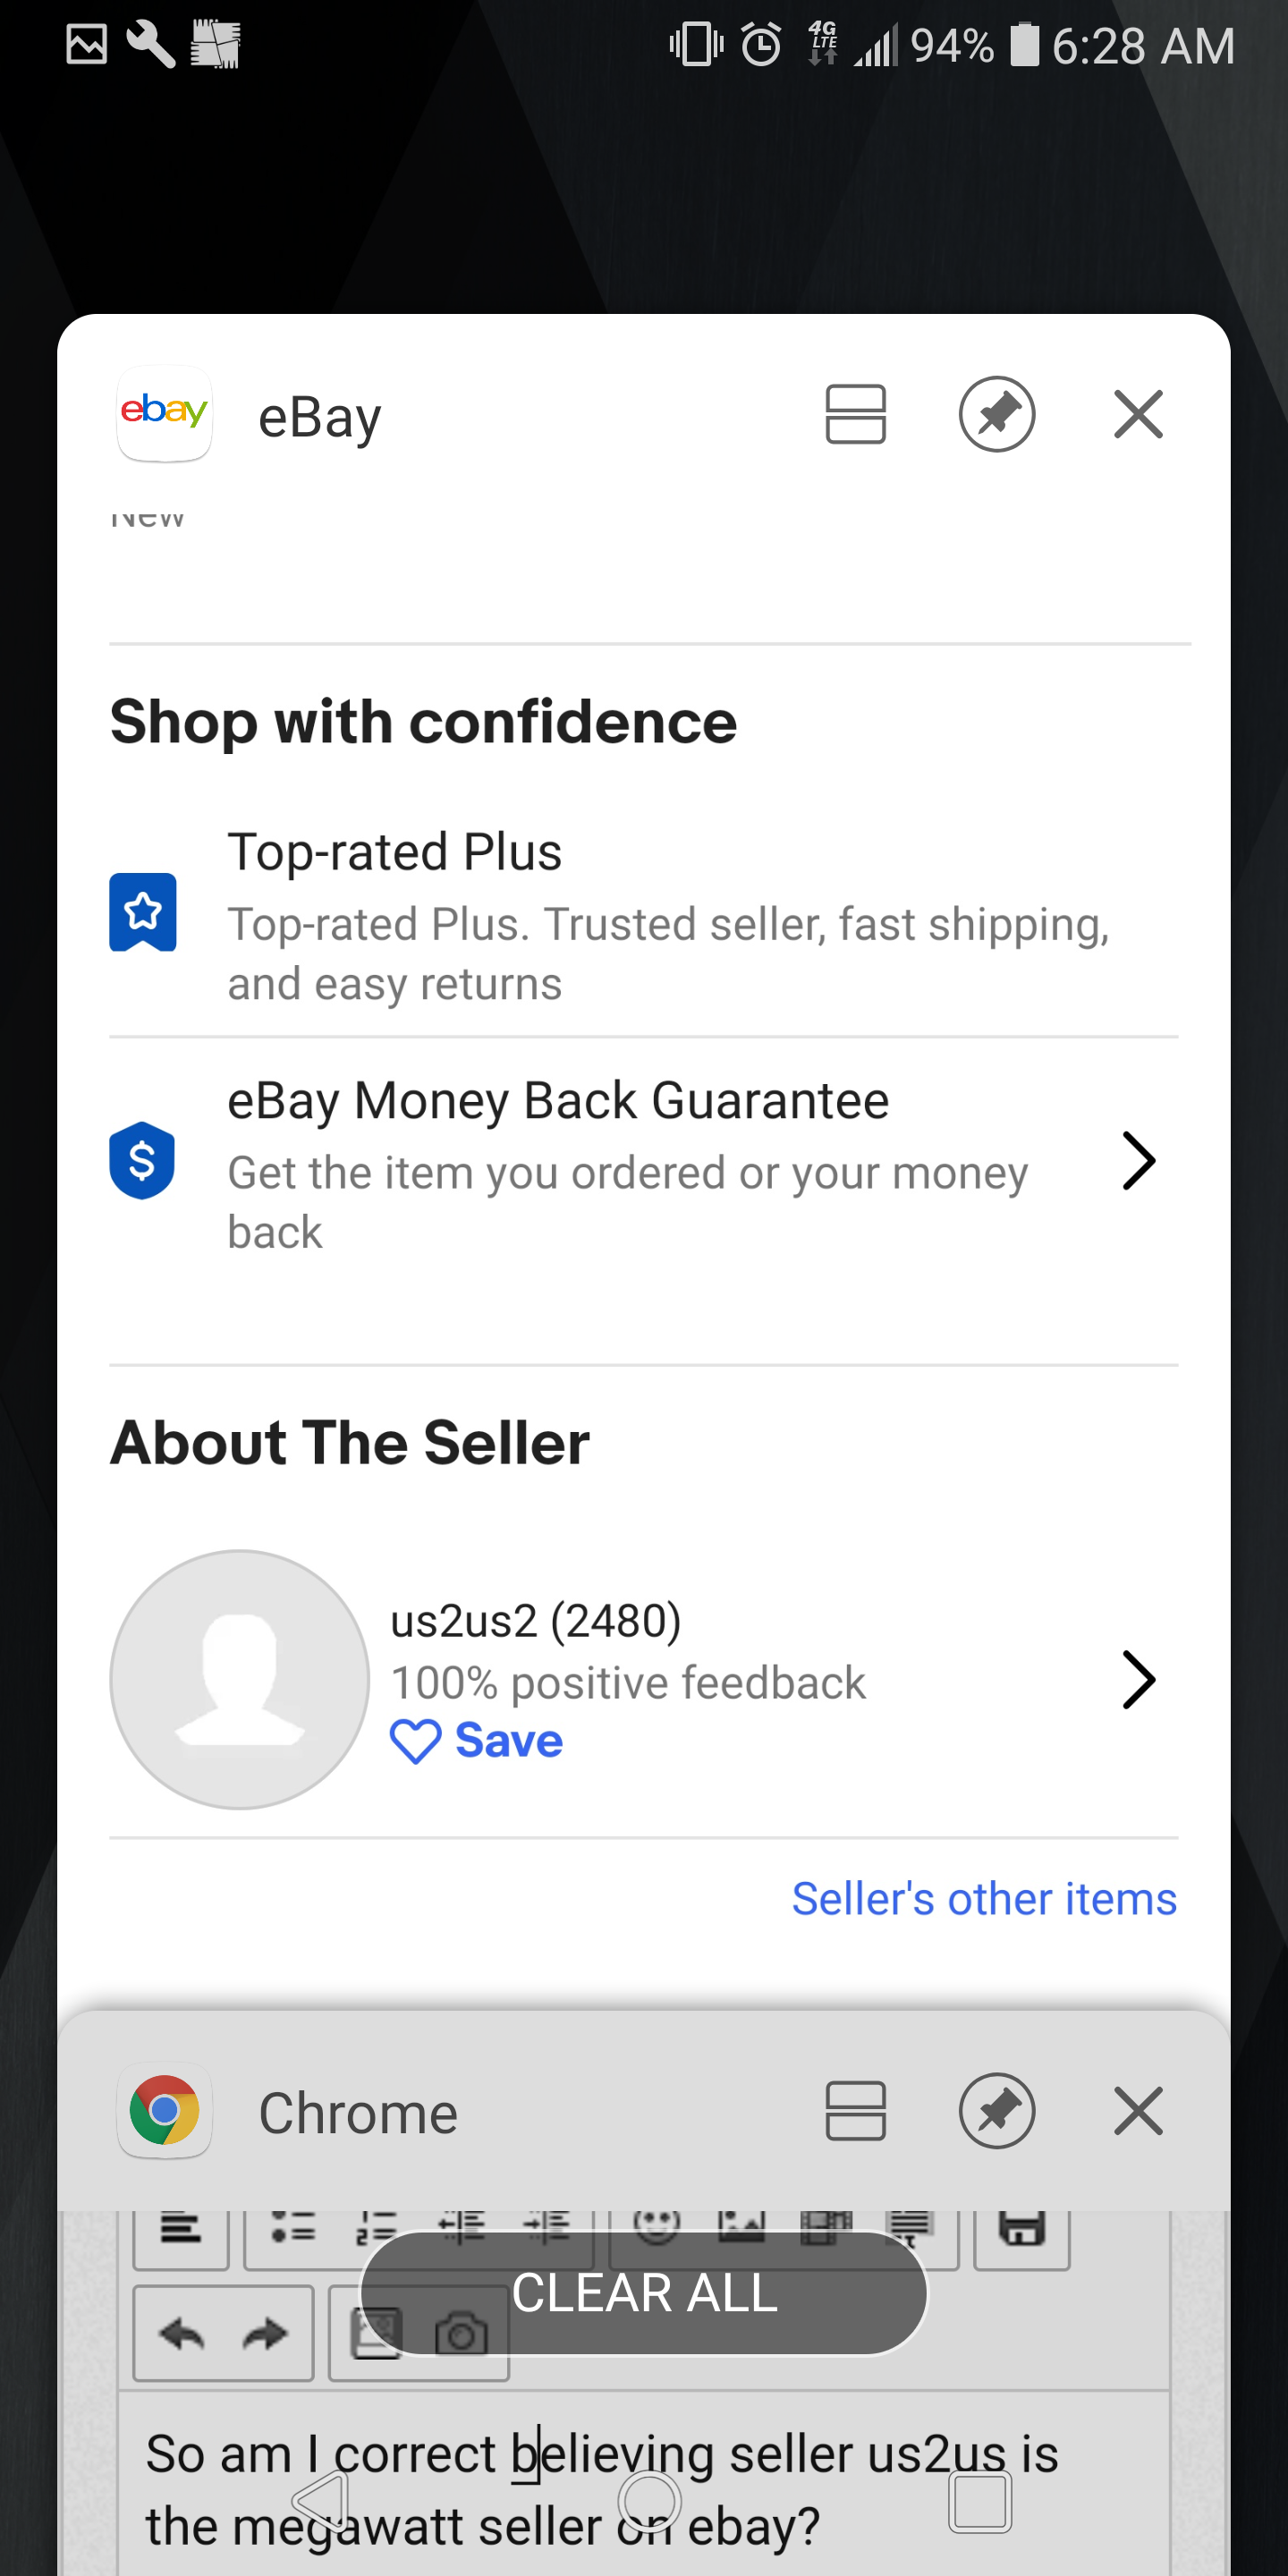Open Seller's other items link

pos(984,1898)
